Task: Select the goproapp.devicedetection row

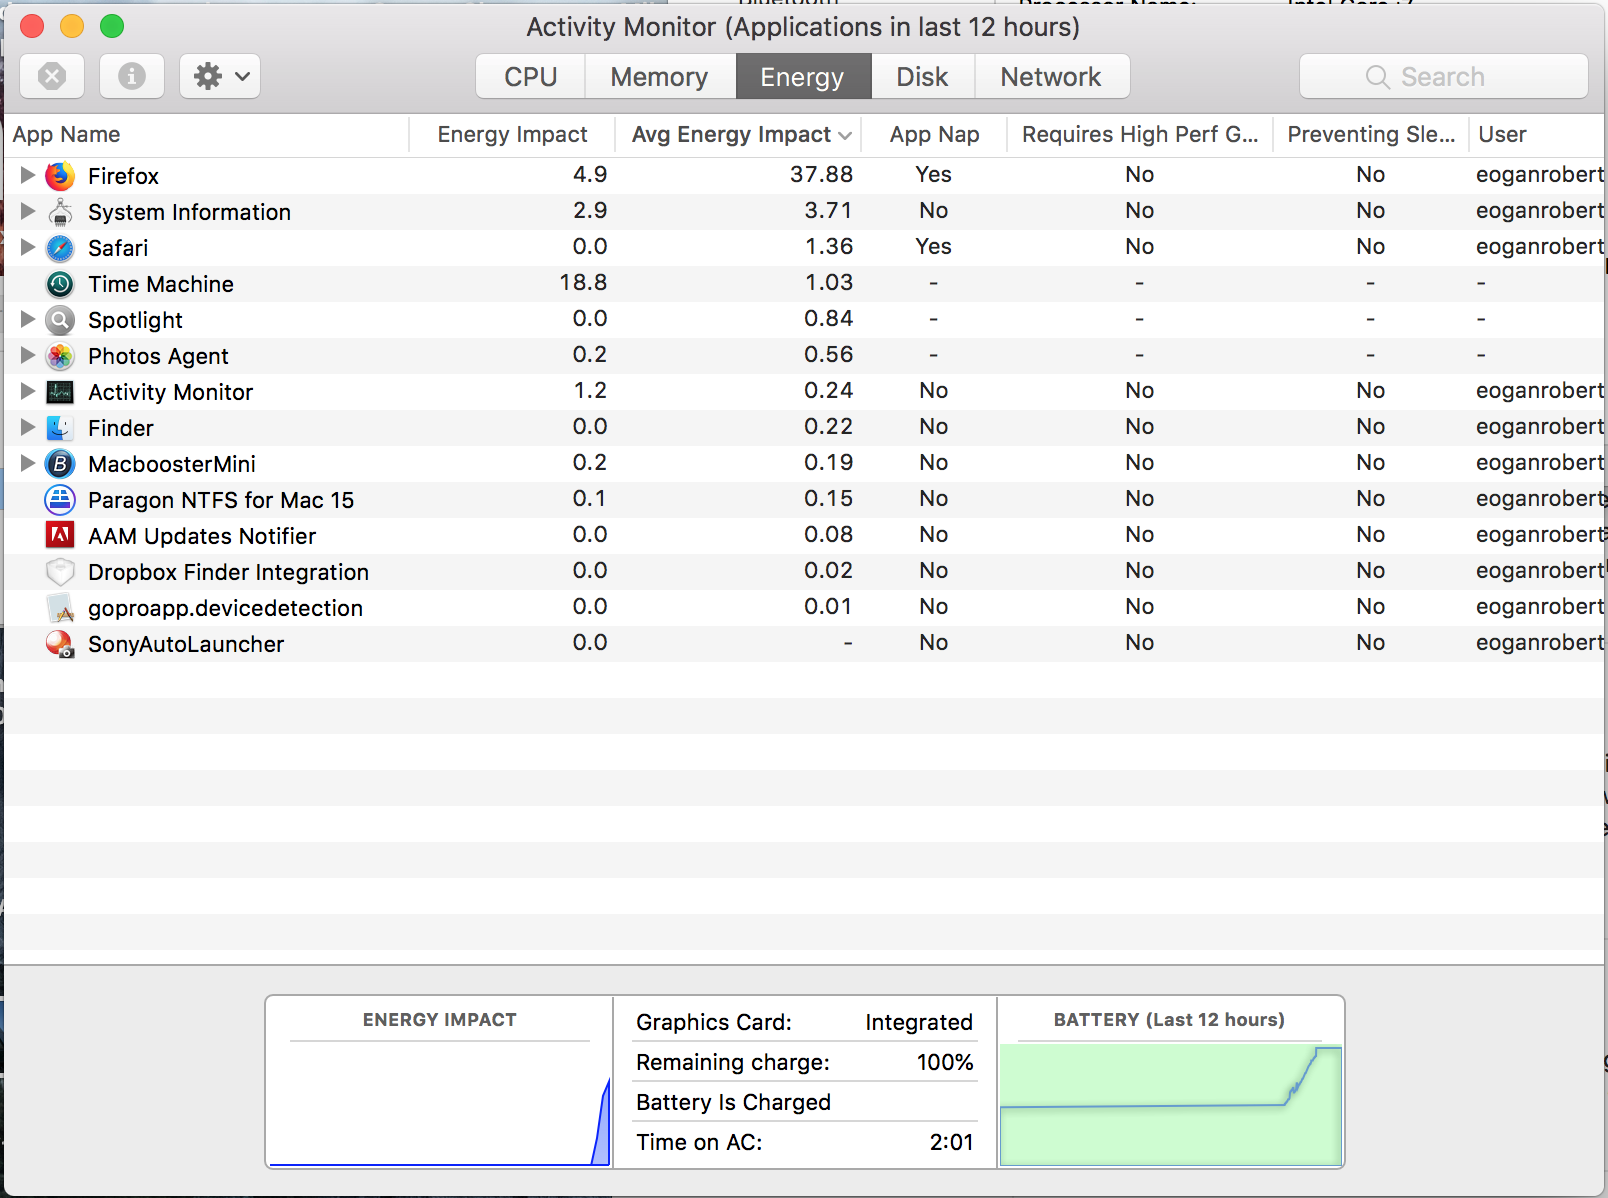Action: (804, 608)
